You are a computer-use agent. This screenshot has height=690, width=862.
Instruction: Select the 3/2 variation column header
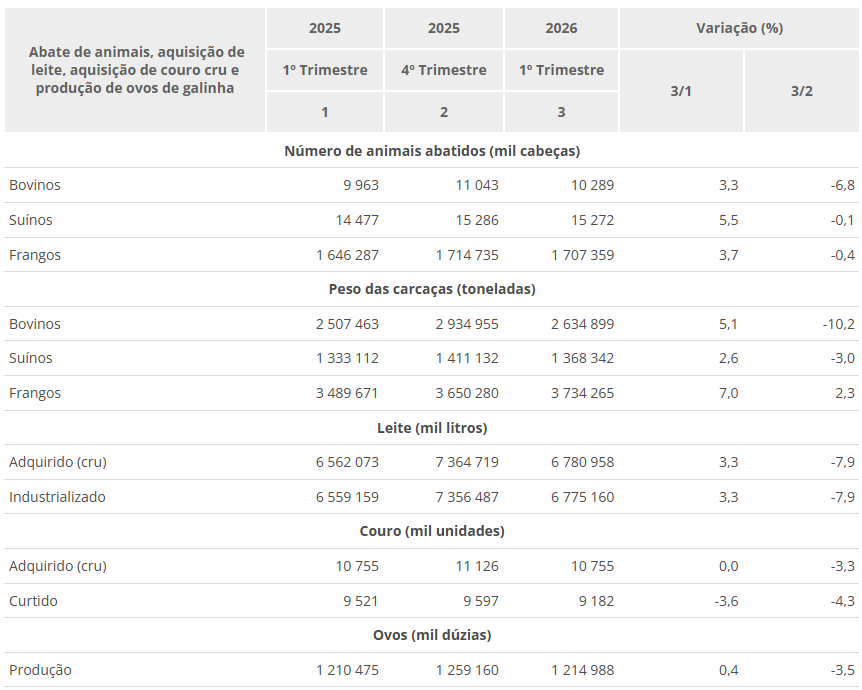[802, 91]
